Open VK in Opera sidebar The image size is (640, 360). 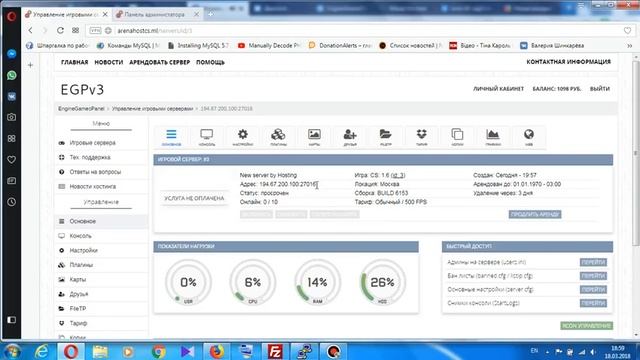pos(11,96)
